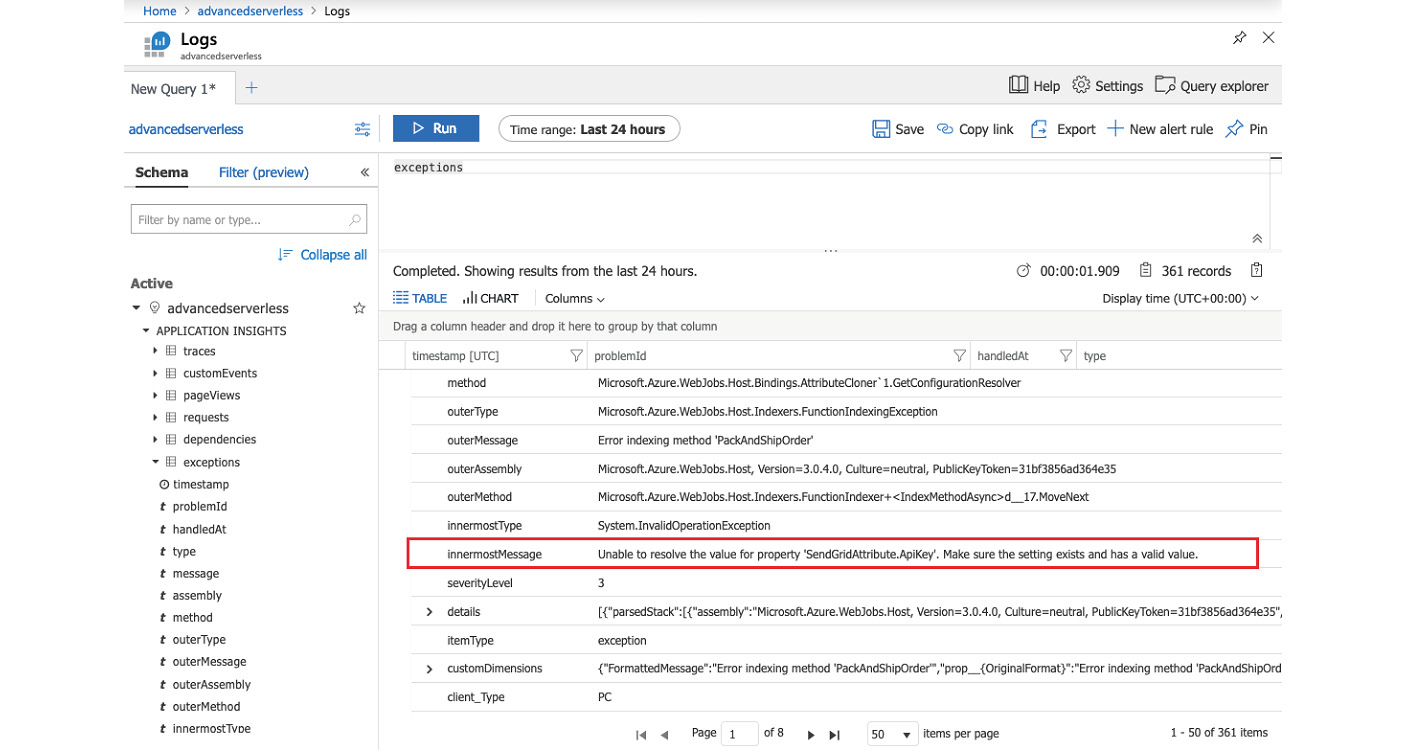Go to first results page
The width and height of the screenshot is (1406, 750).
(x=641, y=735)
